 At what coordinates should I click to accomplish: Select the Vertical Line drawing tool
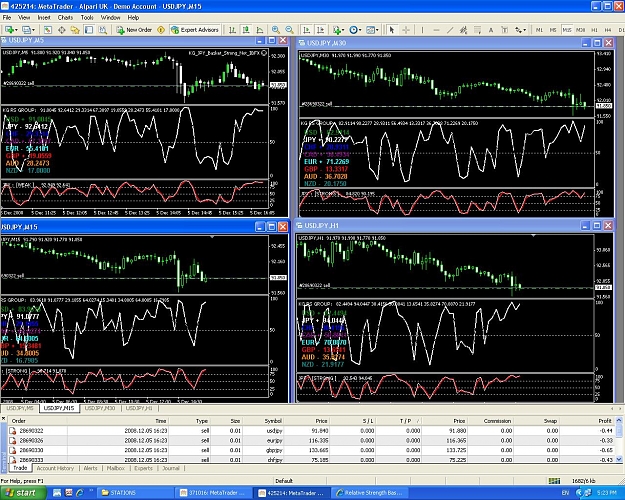(x=423, y=30)
